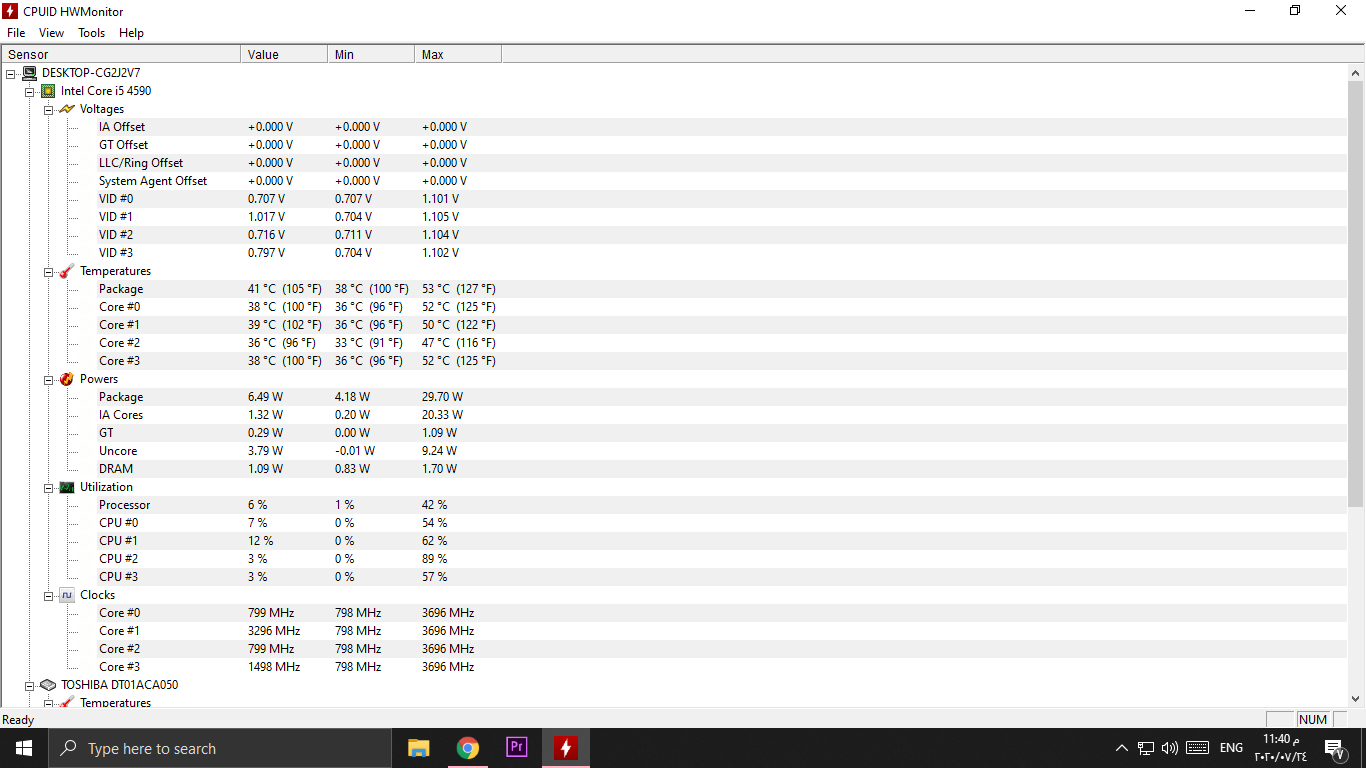Collapse the Intel Core i5 4590 node

[x=30, y=91]
